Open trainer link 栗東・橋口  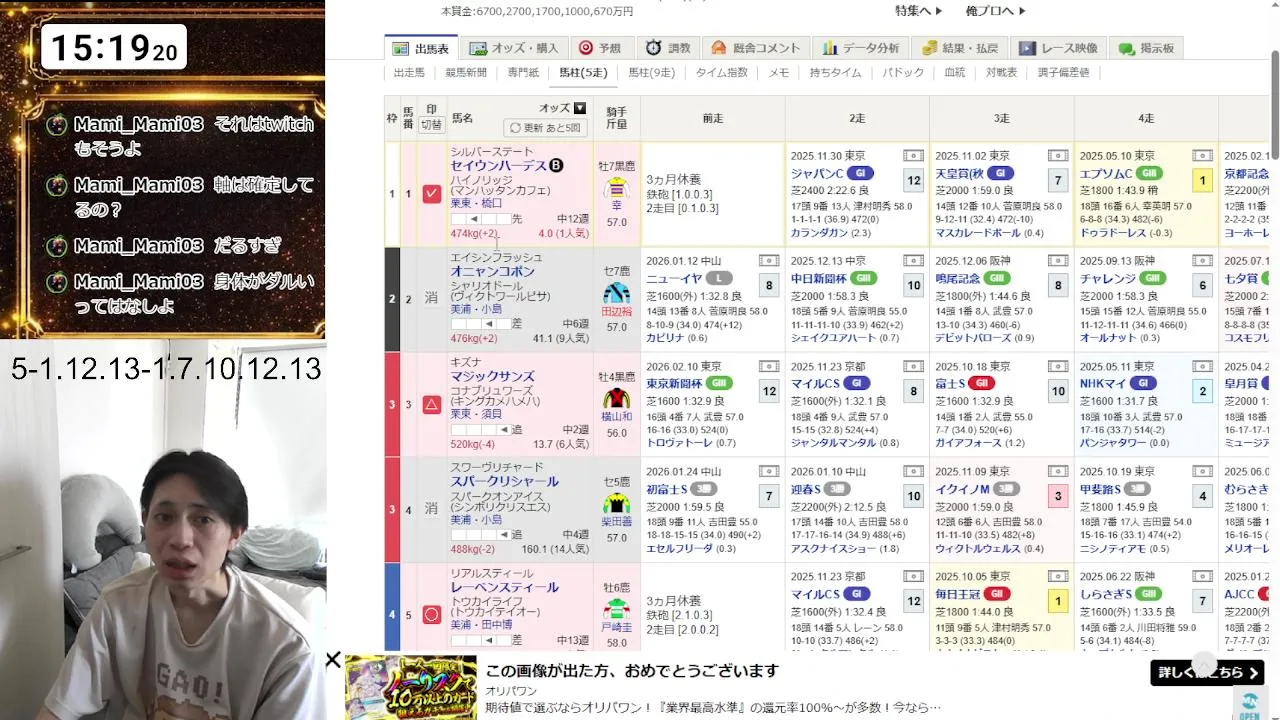[x=476, y=204]
